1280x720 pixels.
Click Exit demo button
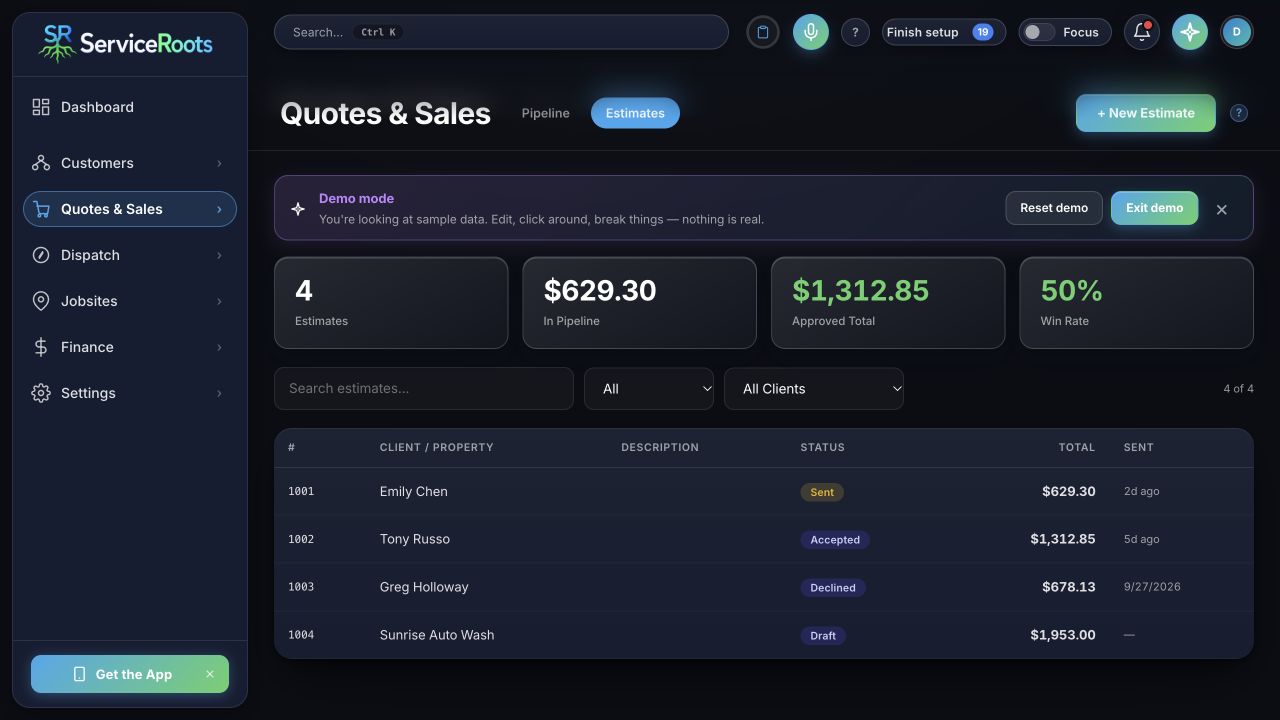point(1154,208)
